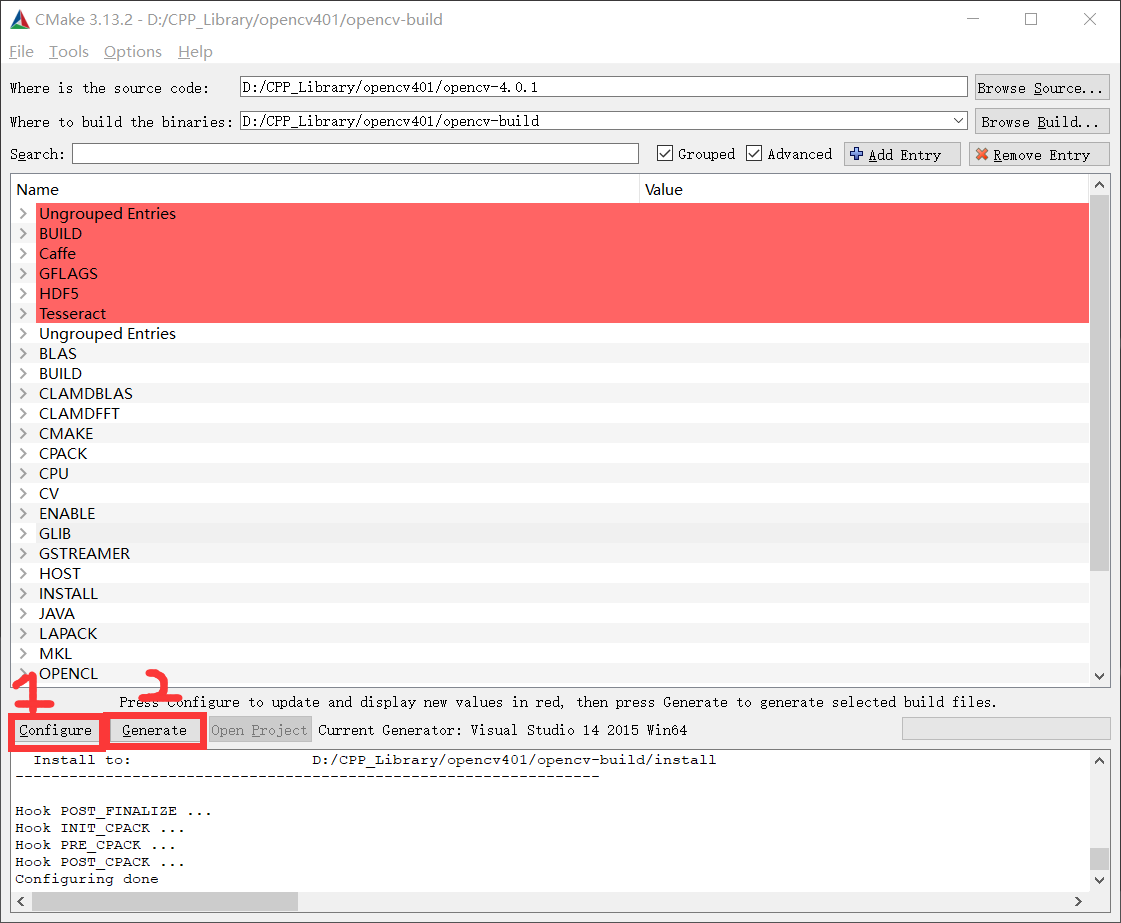Screen dimensions: 1121x923
Task: Open the Tools menu
Action: pyautogui.click(x=68, y=51)
